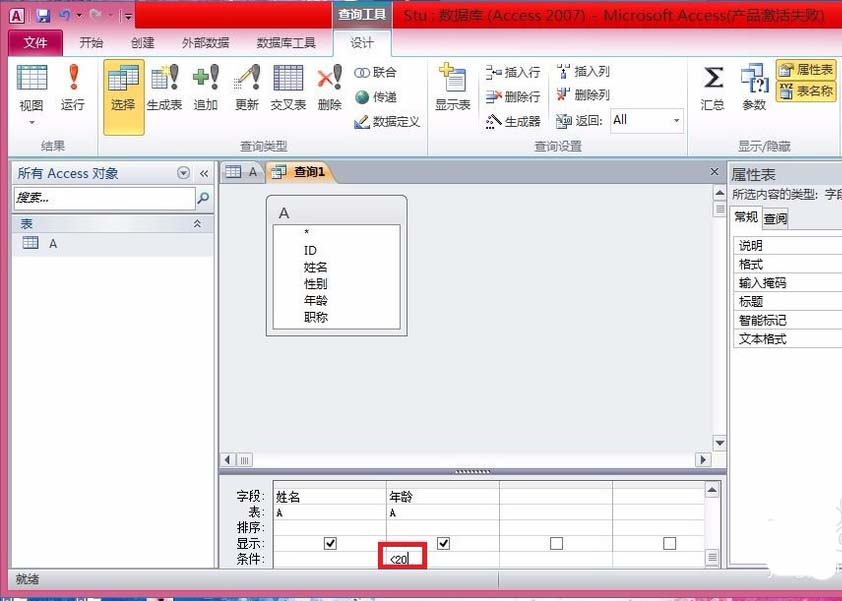Check the 显示 checkbox in fourth grid column
The image size is (842, 601).
click(x=669, y=544)
